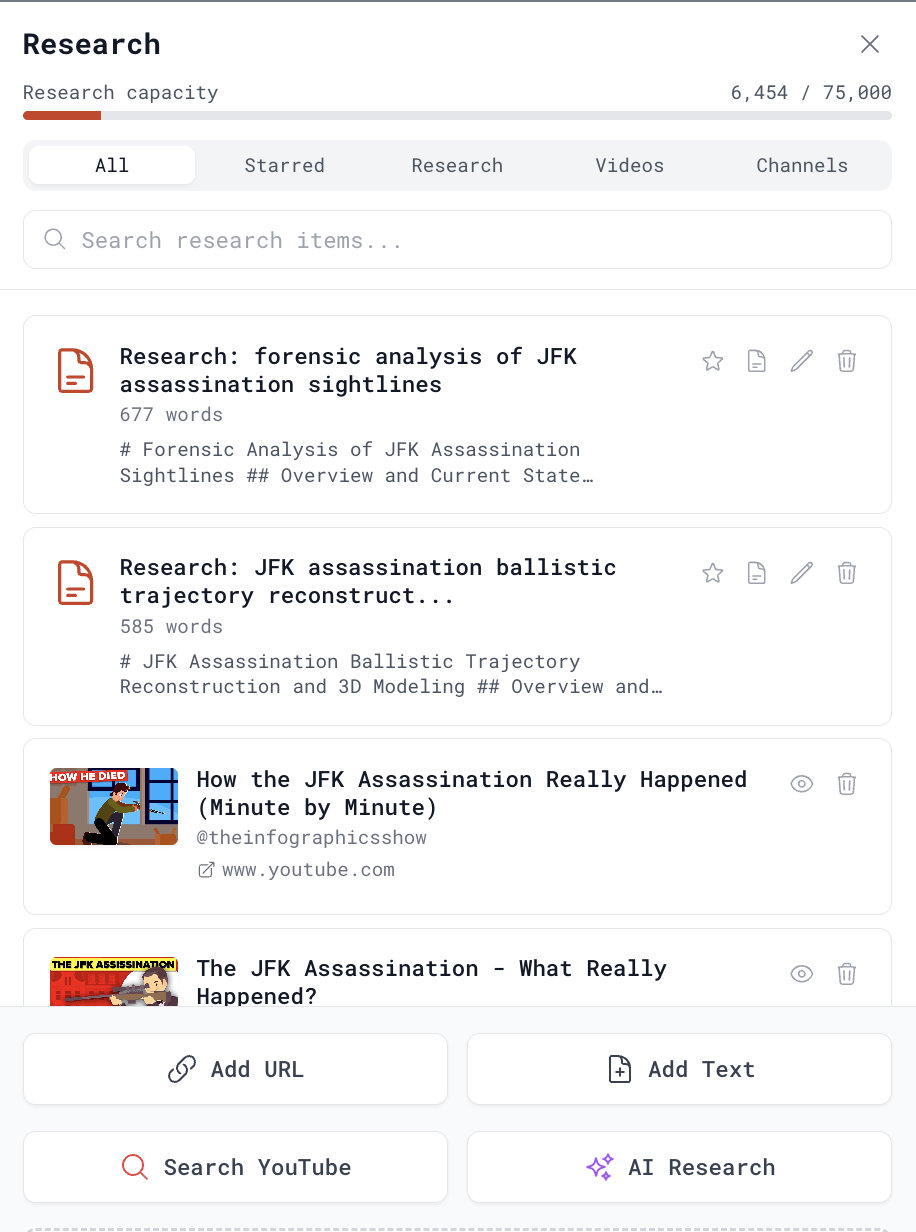916x1232 pixels.
Task: Click the external link icon next to www.youtube.com
Action: pyautogui.click(x=206, y=869)
